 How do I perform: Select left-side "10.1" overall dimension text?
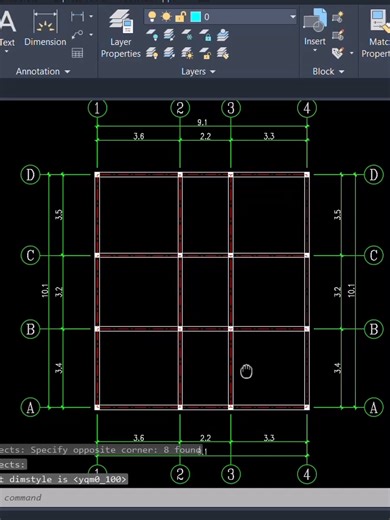(x=45, y=290)
